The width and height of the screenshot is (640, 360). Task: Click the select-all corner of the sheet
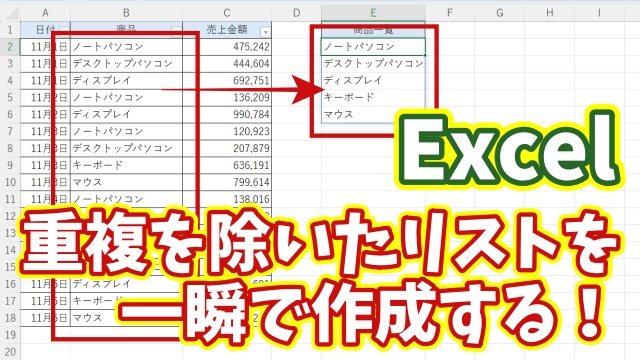pyautogui.click(x=10, y=13)
